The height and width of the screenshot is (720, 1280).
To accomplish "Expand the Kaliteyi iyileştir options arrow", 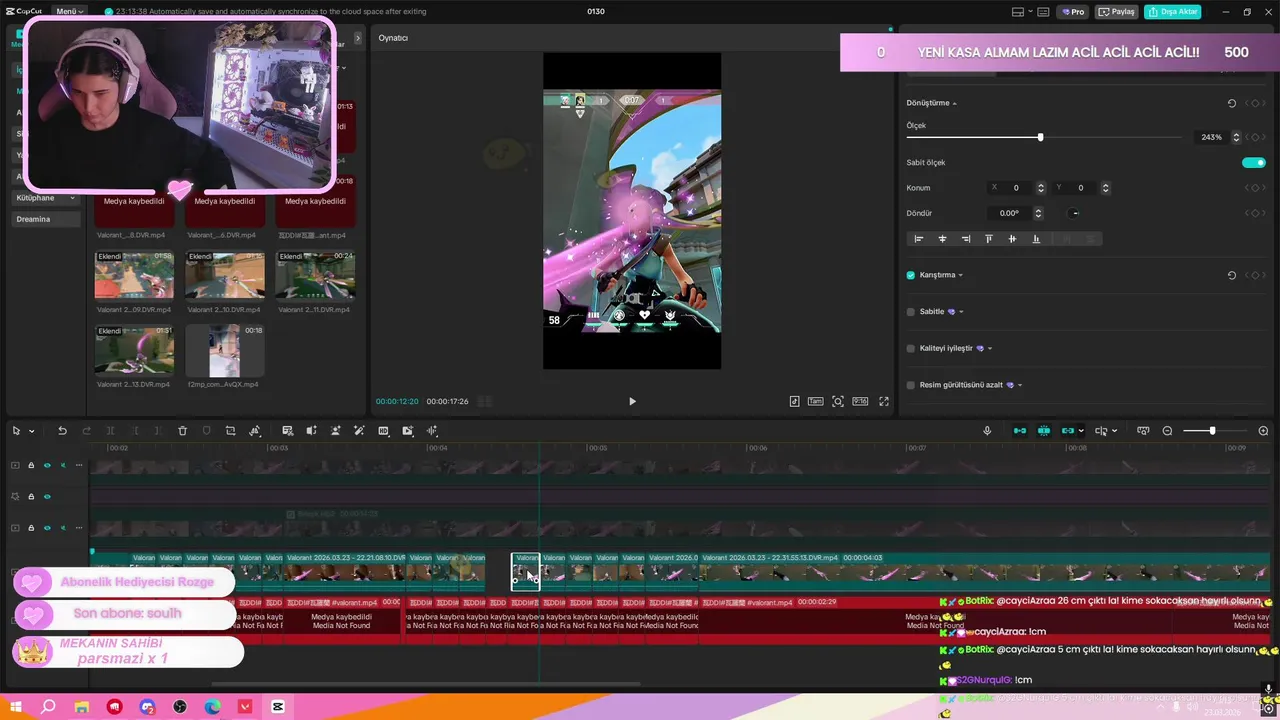I will click(x=990, y=348).
